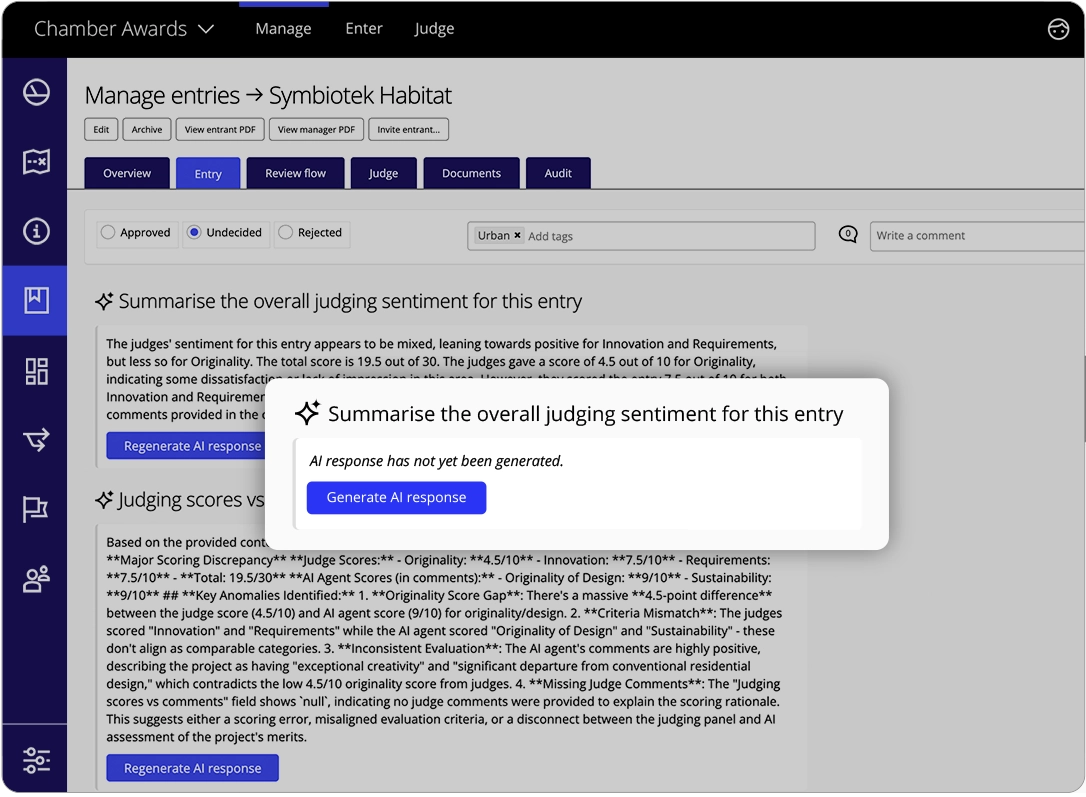This screenshot has width=1086, height=797.
Task: Select the Undecided radio button
Action: (x=194, y=233)
